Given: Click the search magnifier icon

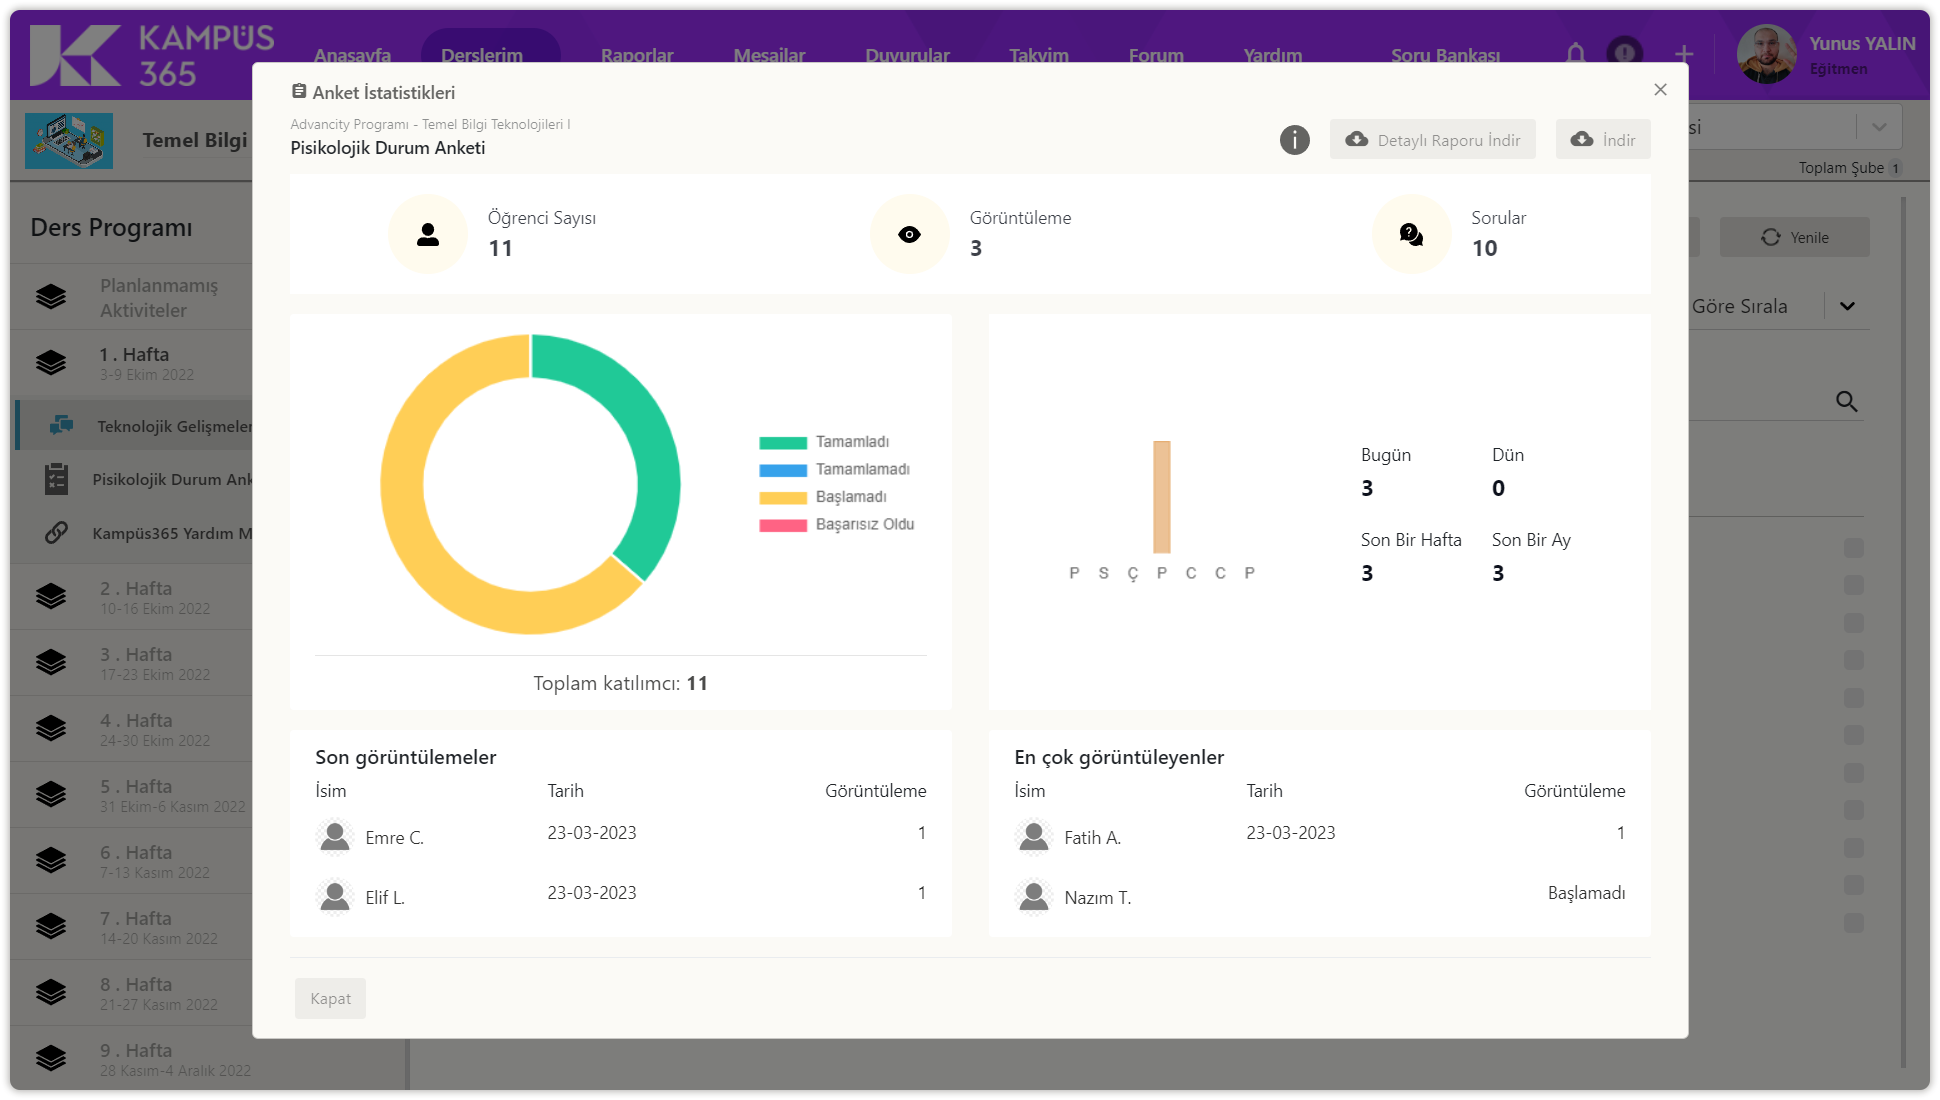Looking at the screenshot, I should click(1846, 401).
